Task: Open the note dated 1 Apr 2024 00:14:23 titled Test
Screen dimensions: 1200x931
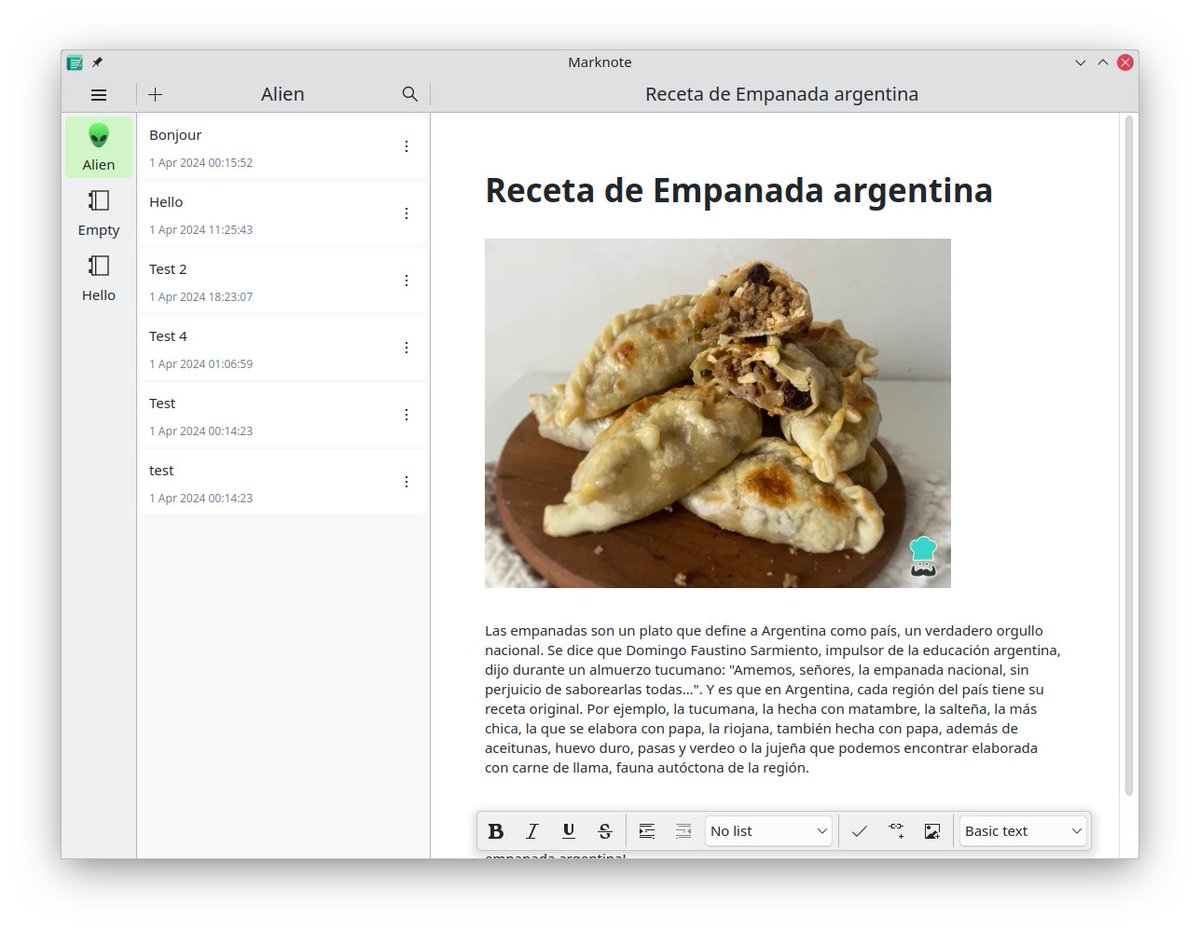Action: click(x=282, y=415)
